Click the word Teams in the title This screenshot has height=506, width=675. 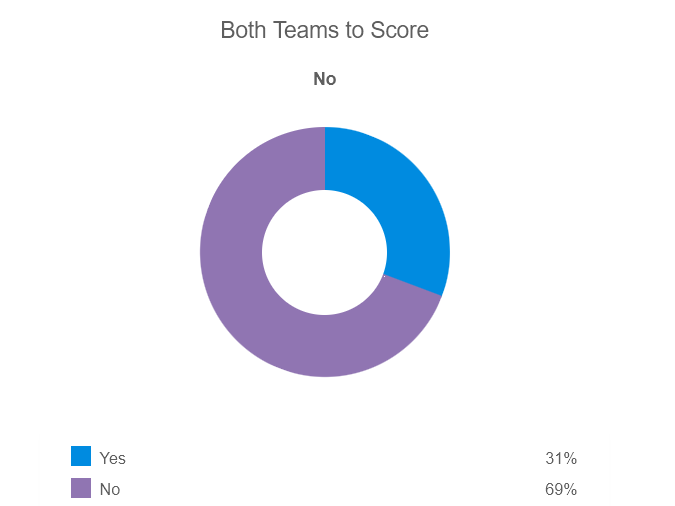(x=305, y=30)
